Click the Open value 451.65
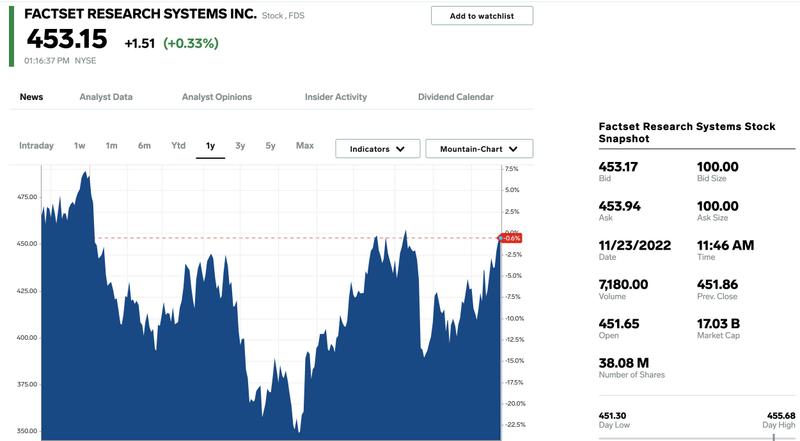800x441 pixels. click(619, 324)
